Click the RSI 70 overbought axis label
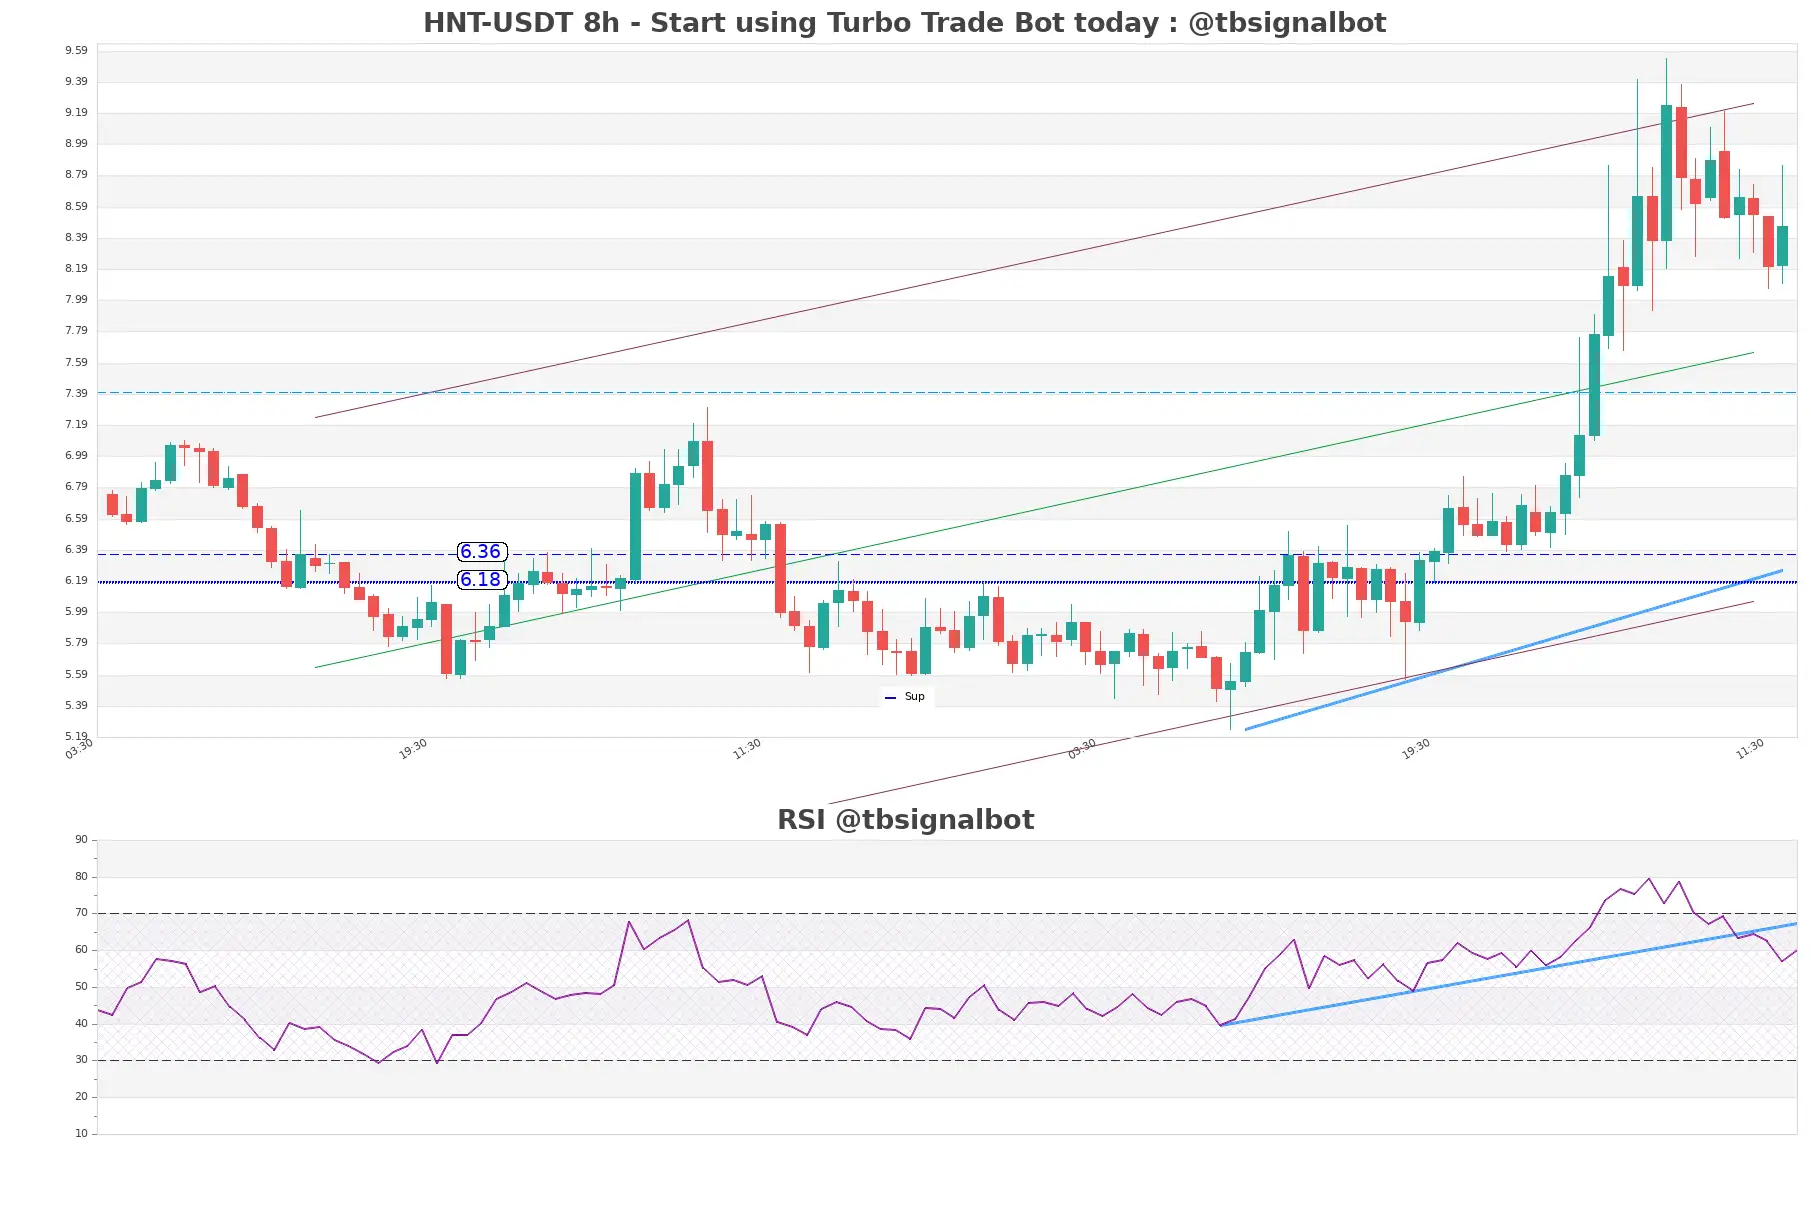Screen dimensions: 1811x1208 [81, 912]
